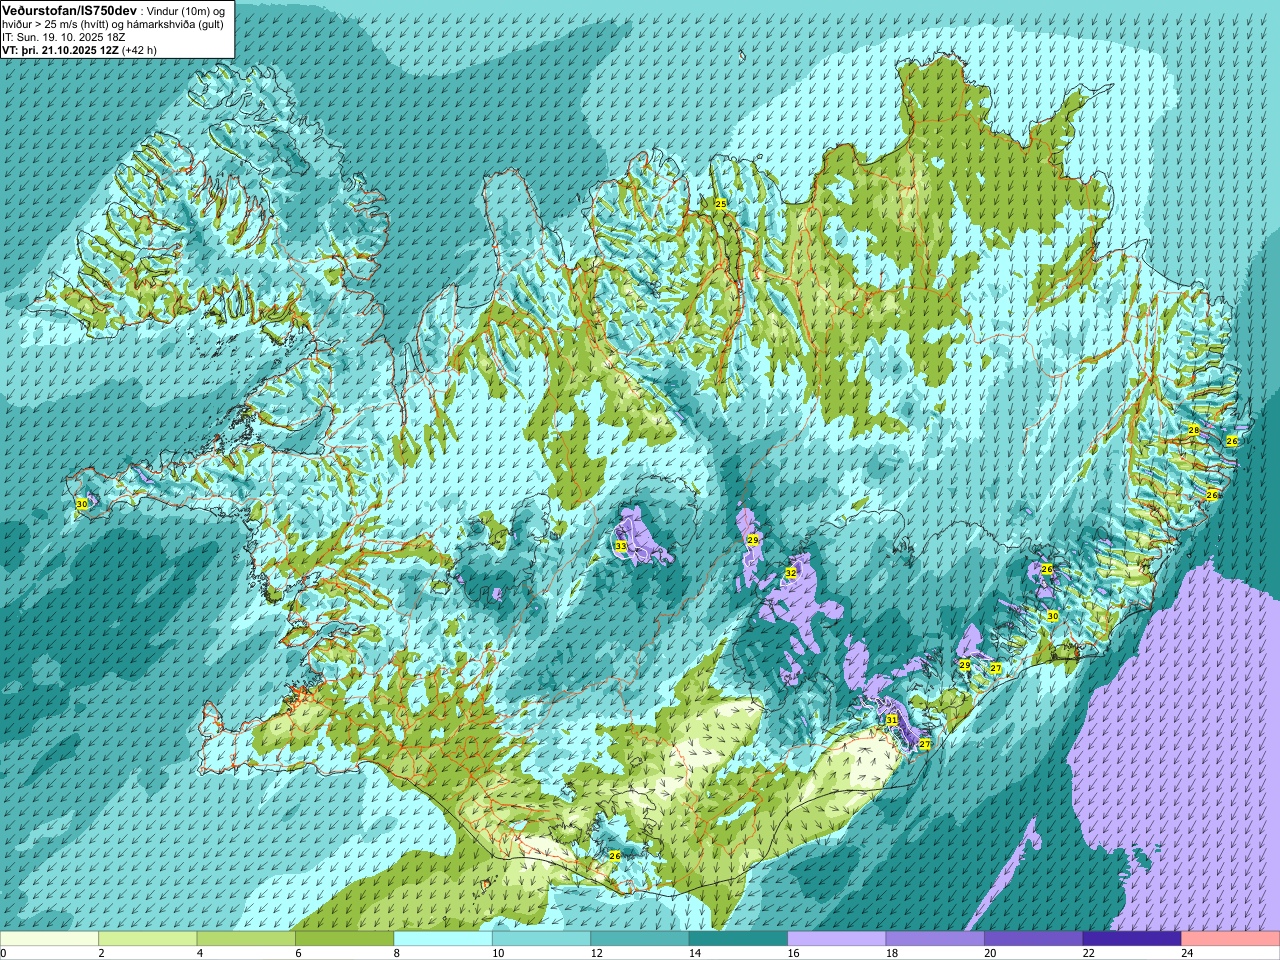Select the yellow gust label 25 on north coast
The height and width of the screenshot is (960, 1280).
coord(721,203)
